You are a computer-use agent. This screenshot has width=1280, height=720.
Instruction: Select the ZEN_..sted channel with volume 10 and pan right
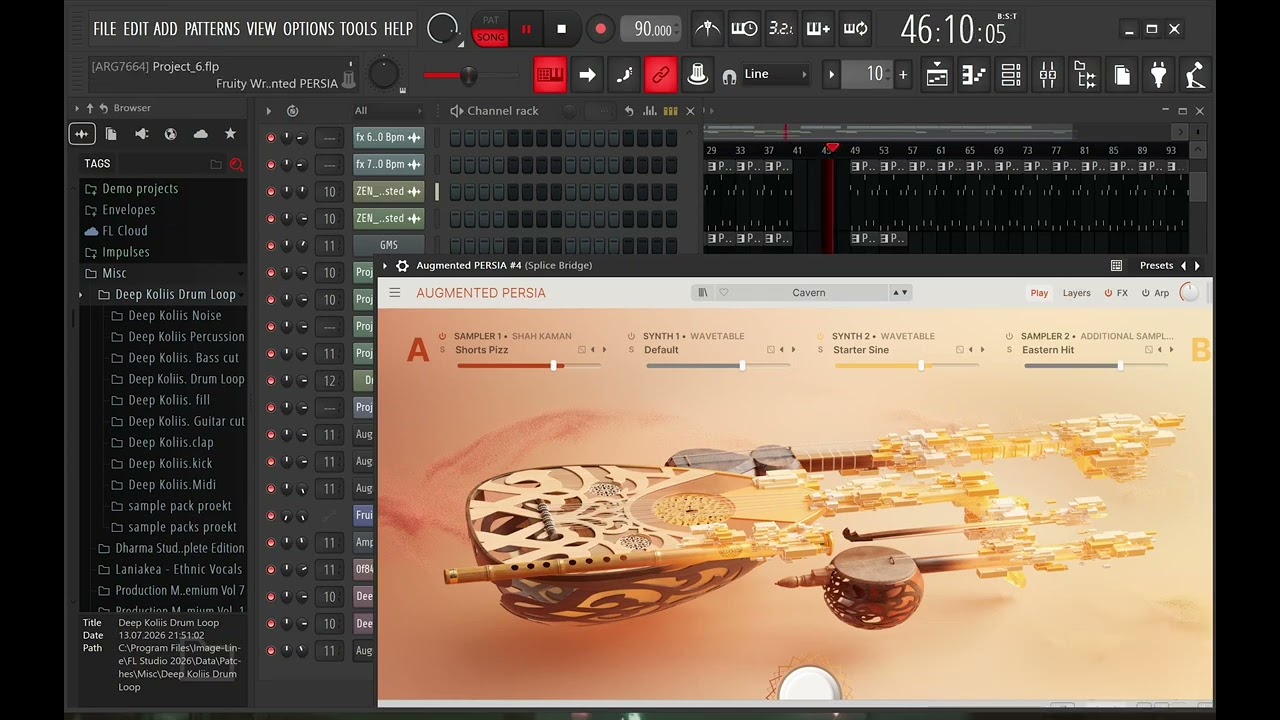(389, 219)
